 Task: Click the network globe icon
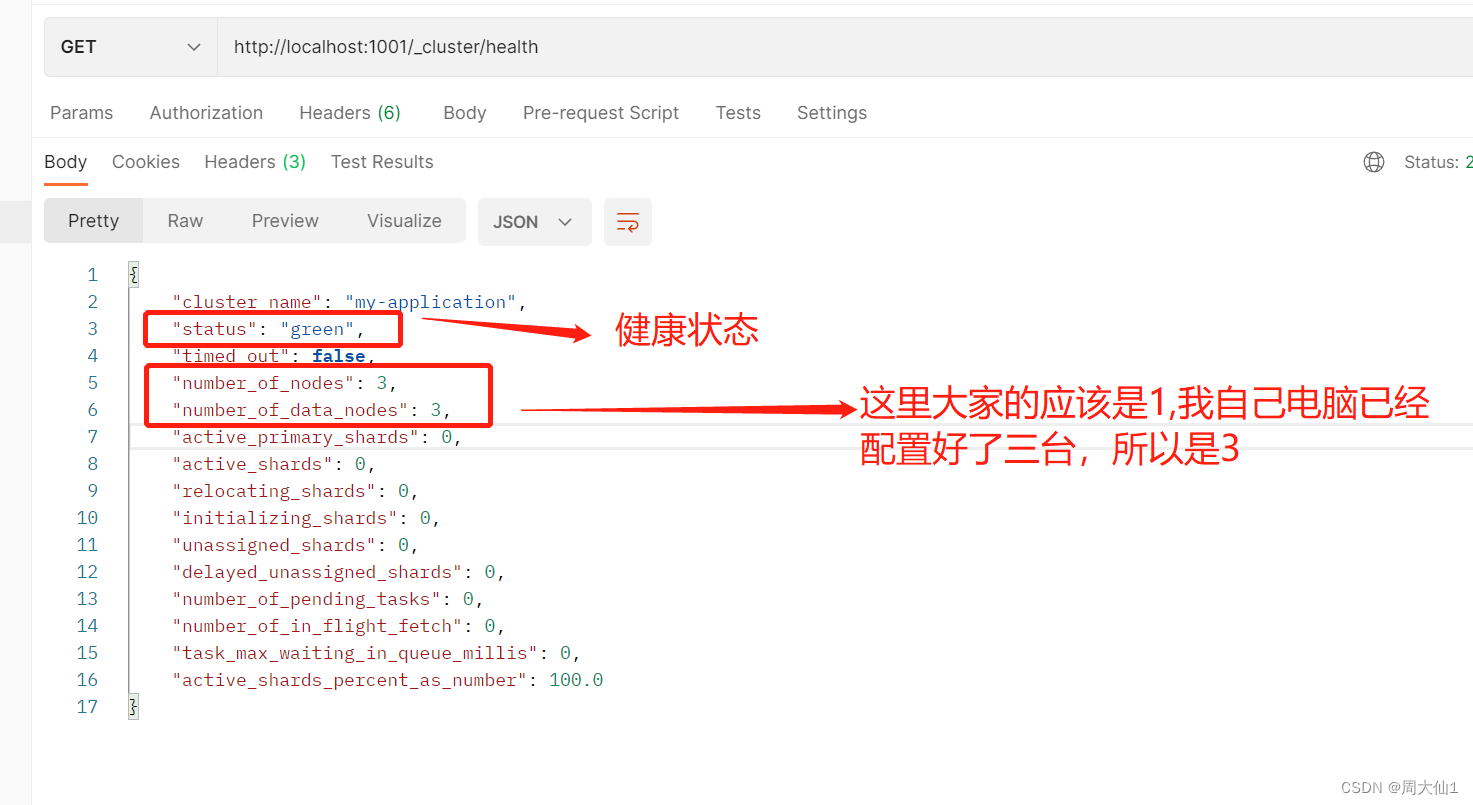pos(1374,162)
